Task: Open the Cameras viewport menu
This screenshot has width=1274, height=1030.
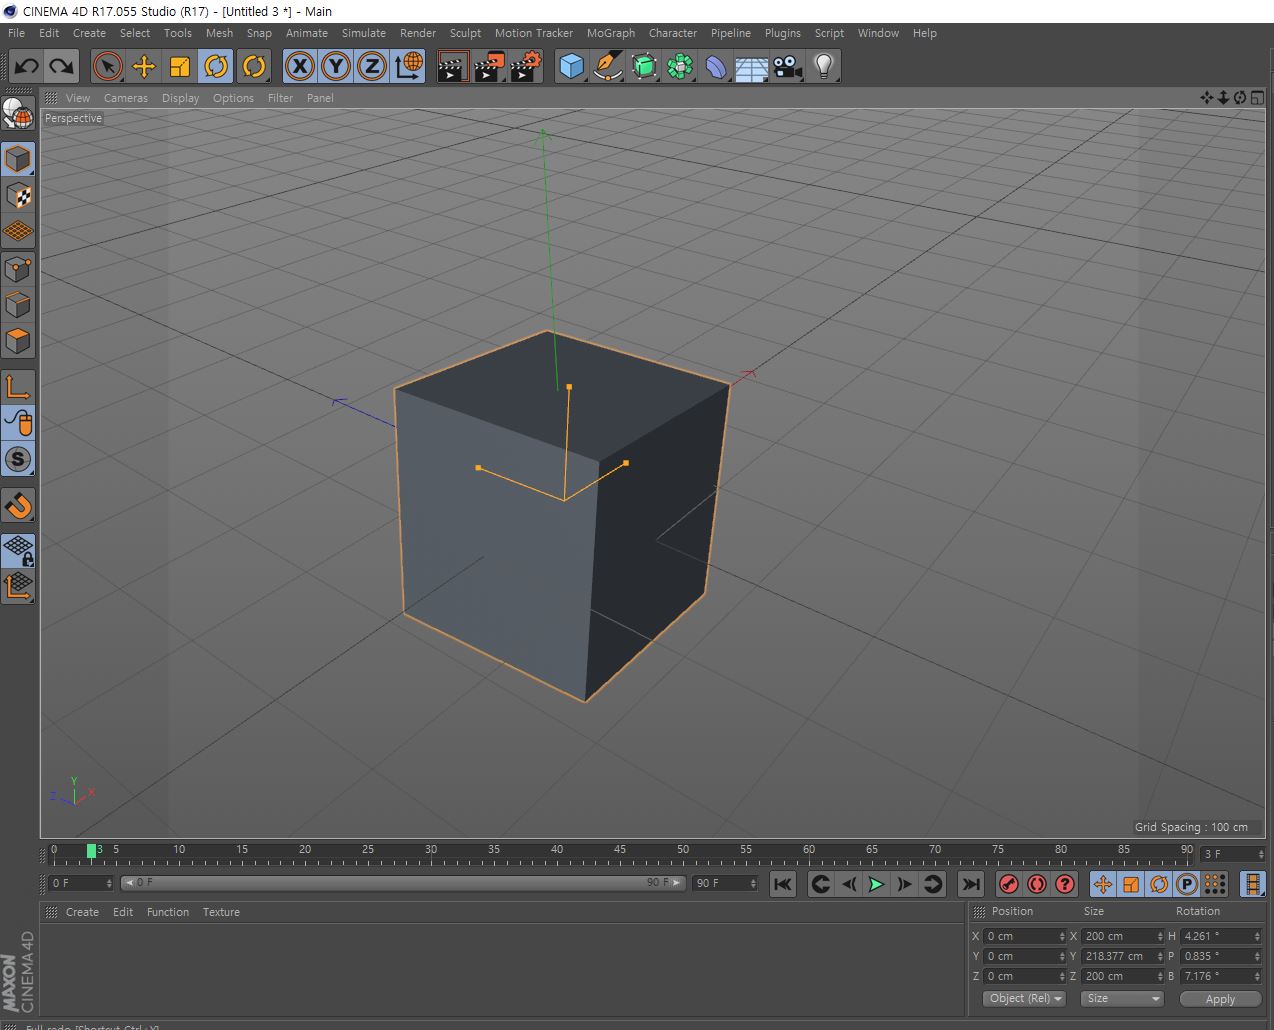Action: [125, 98]
